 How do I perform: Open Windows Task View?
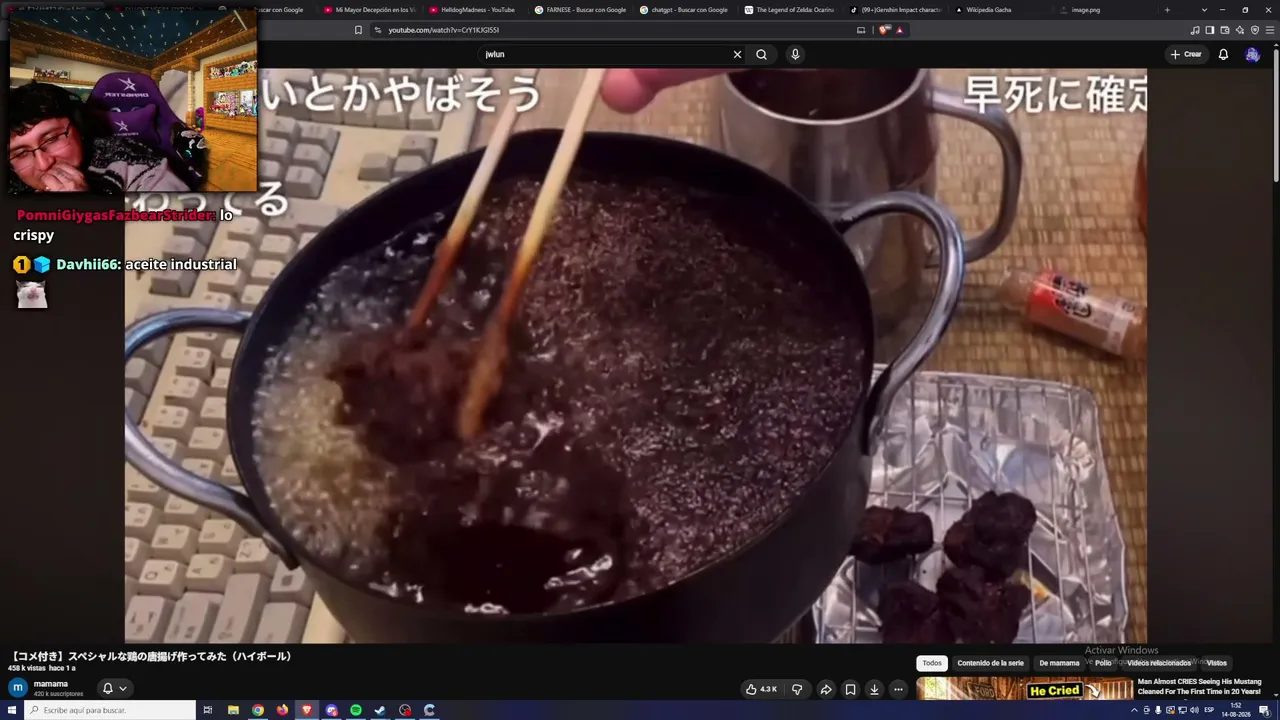(x=208, y=710)
